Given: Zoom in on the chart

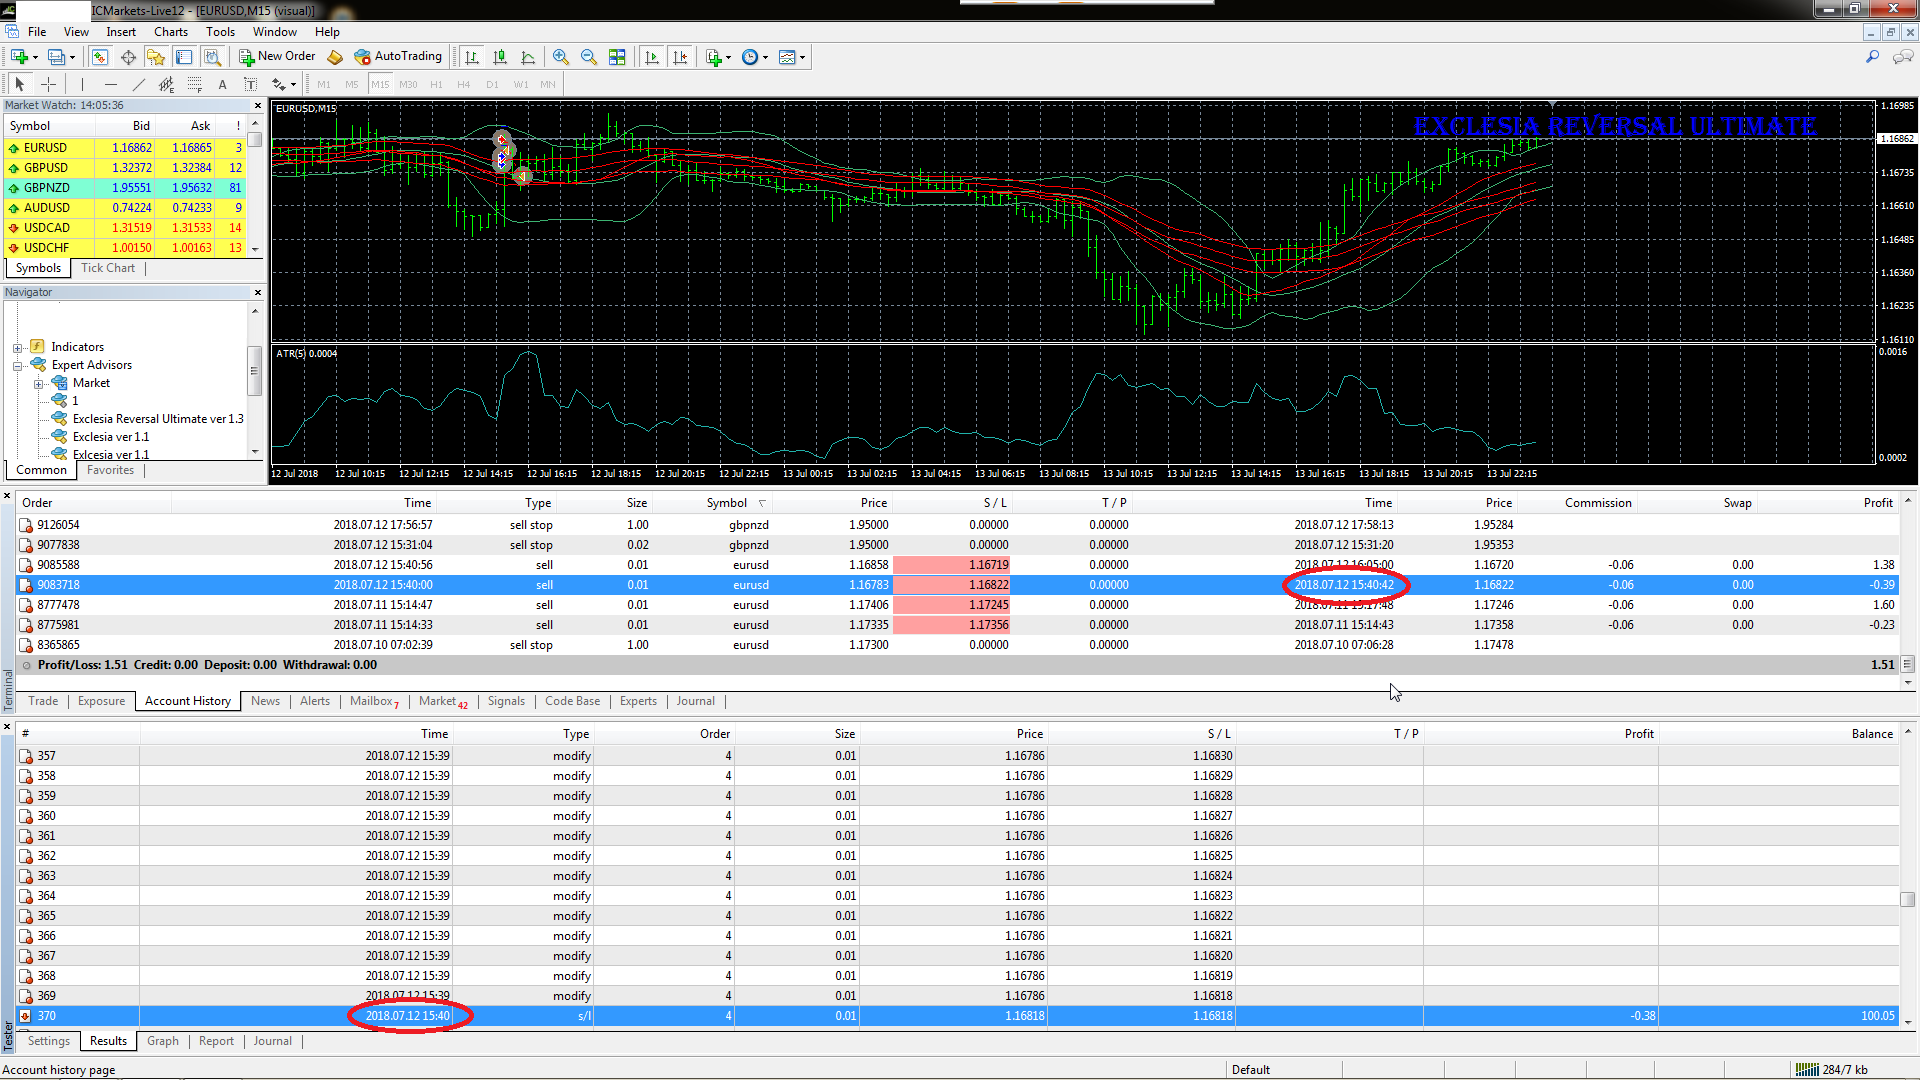Looking at the screenshot, I should point(561,57).
